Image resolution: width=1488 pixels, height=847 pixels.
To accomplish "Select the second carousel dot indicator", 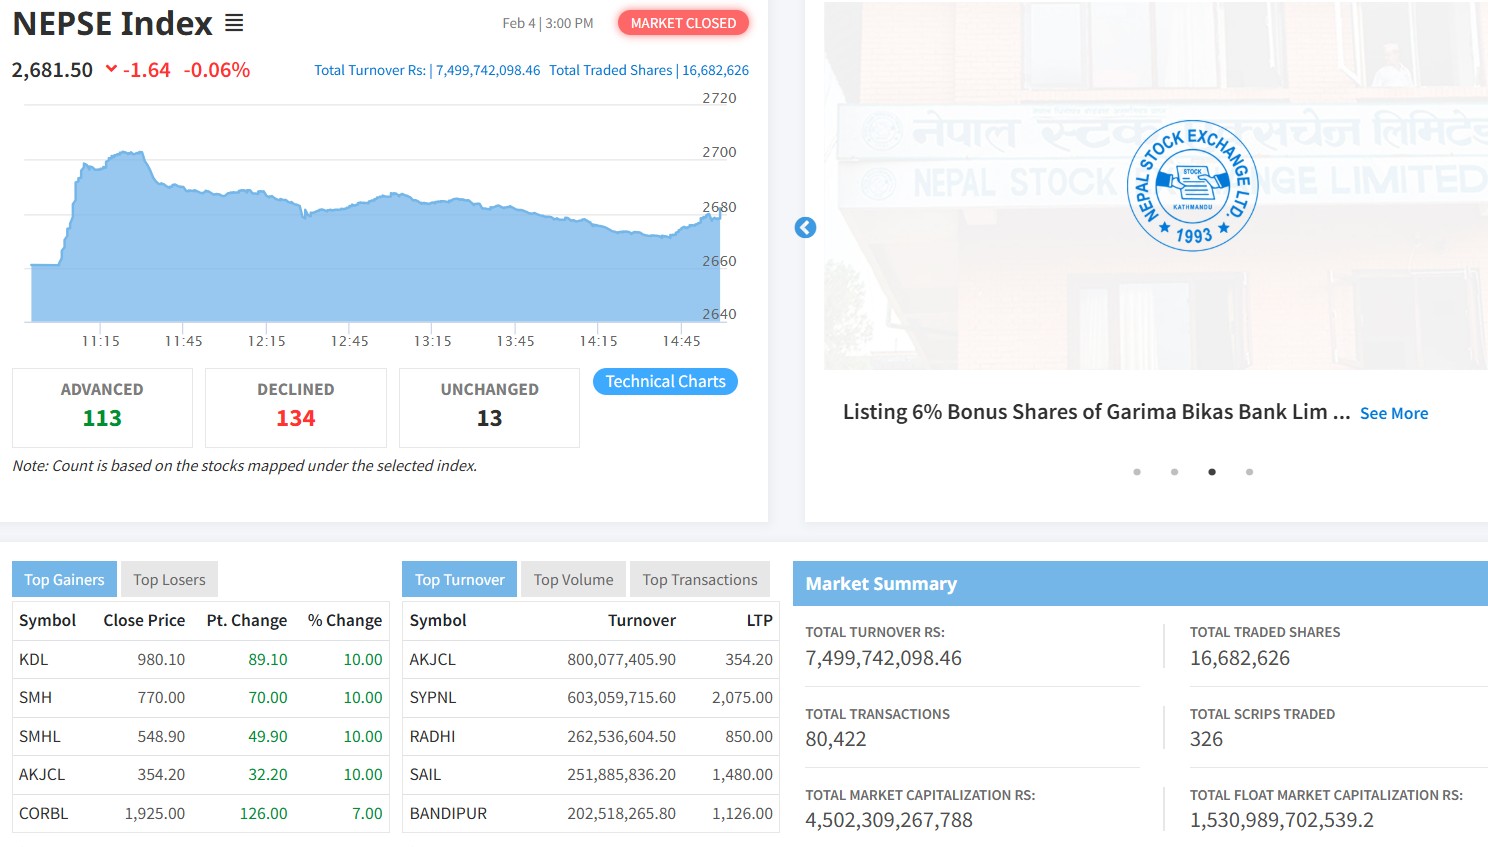I will tap(1174, 472).
